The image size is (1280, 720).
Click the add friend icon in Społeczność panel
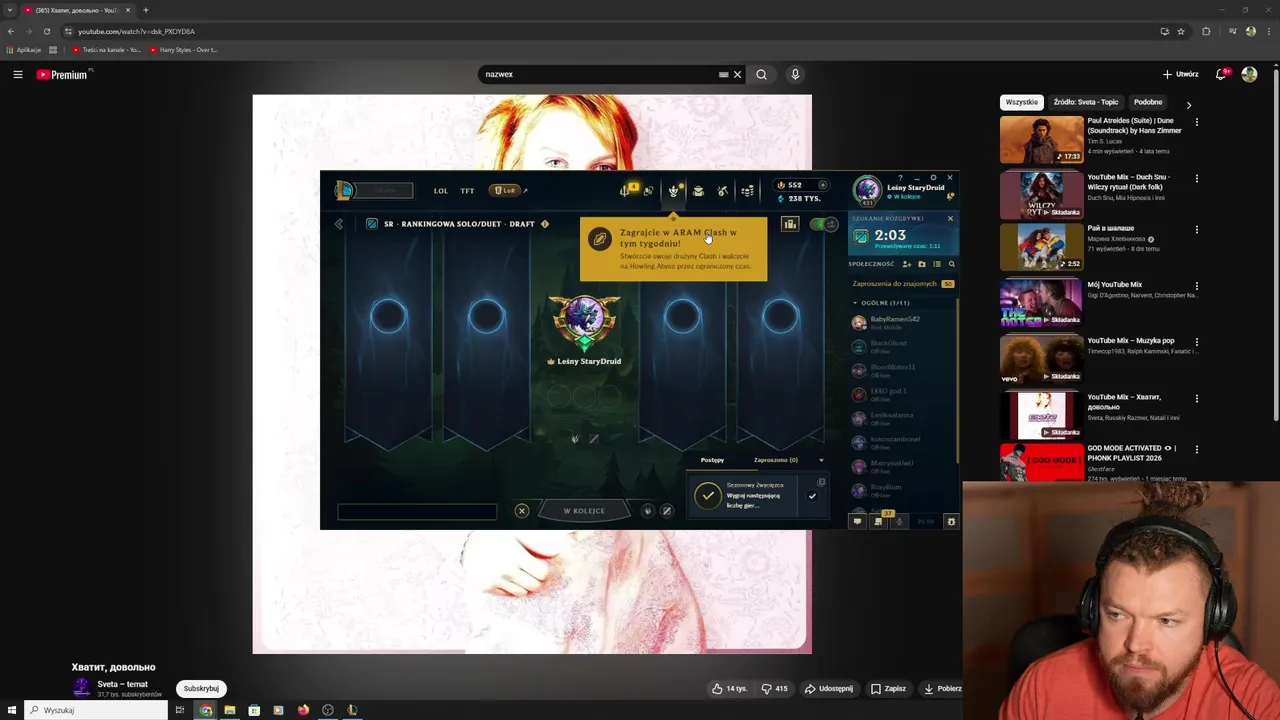point(906,264)
